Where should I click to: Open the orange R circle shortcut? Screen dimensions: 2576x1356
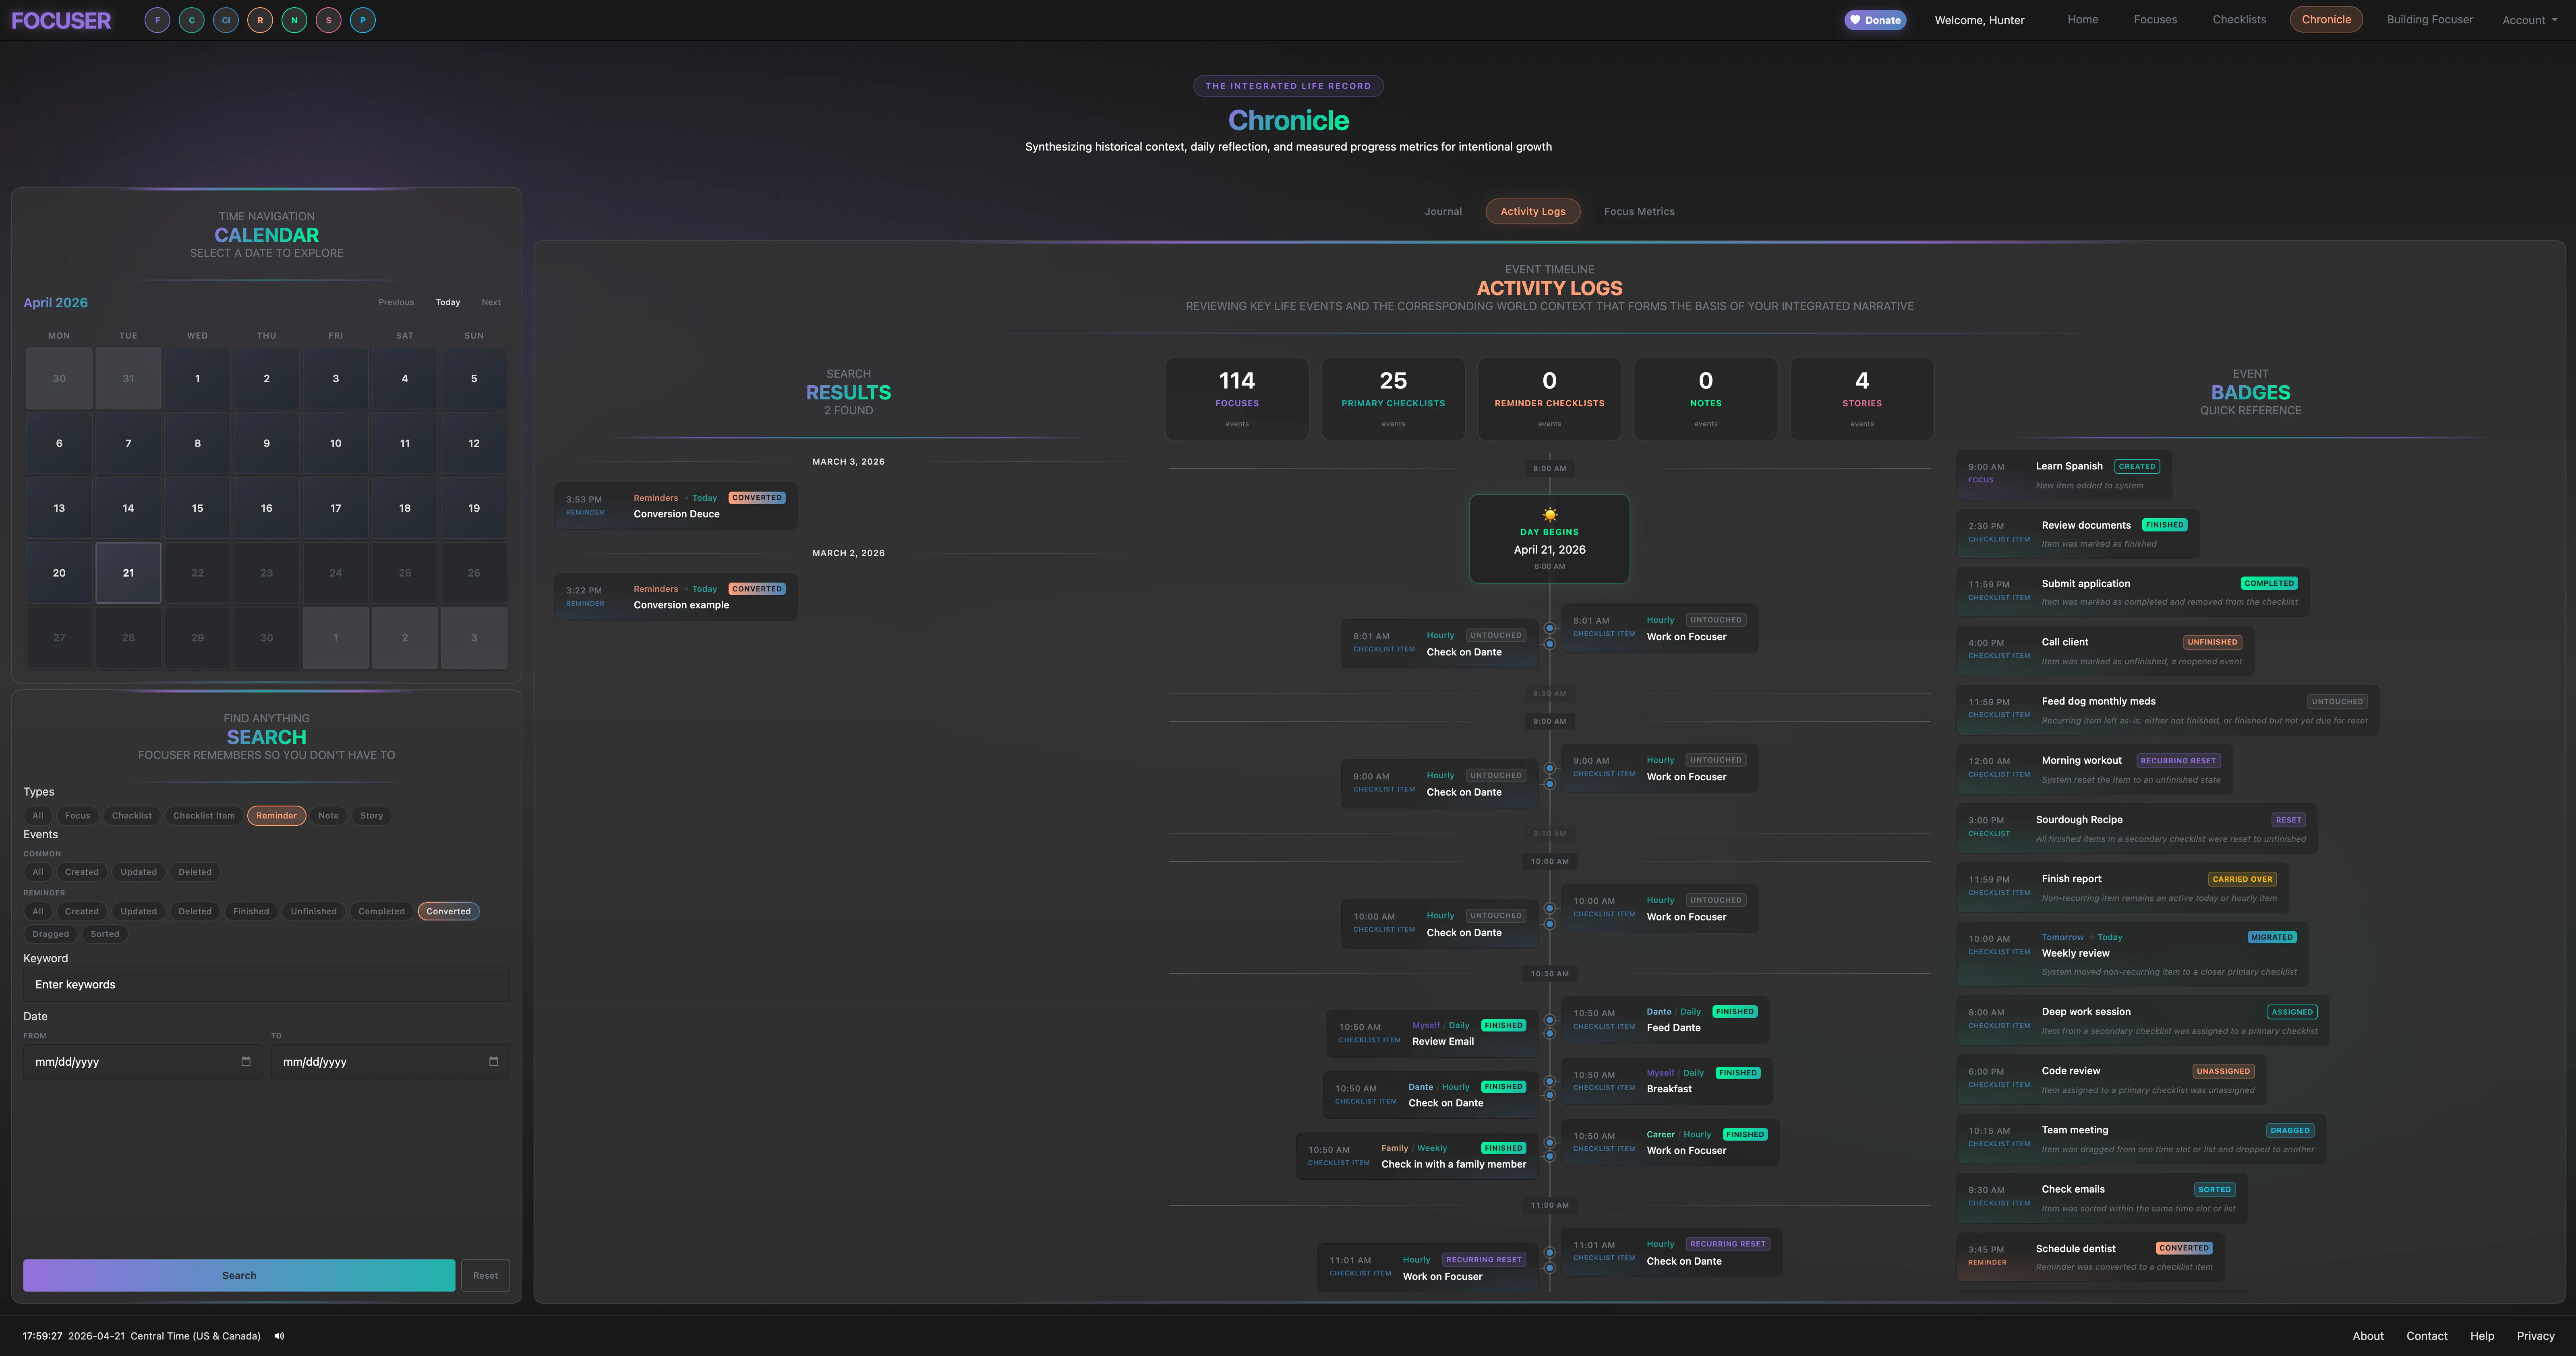point(260,20)
